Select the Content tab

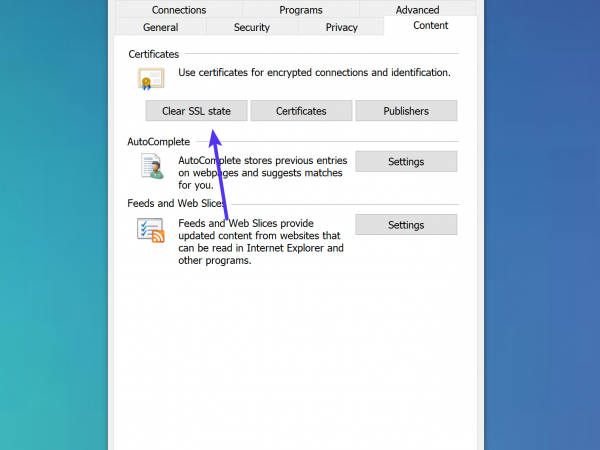tap(430, 26)
